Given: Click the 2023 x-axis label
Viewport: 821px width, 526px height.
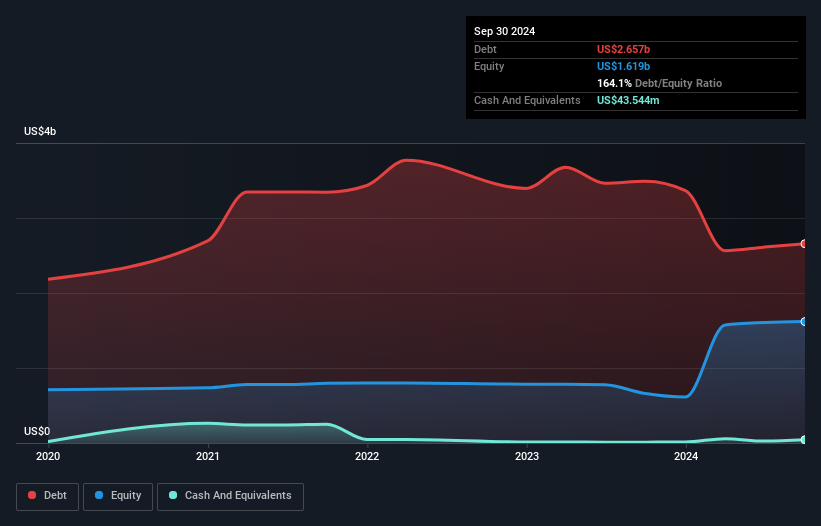Looking at the screenshot, I should click(x=527, y=456).
